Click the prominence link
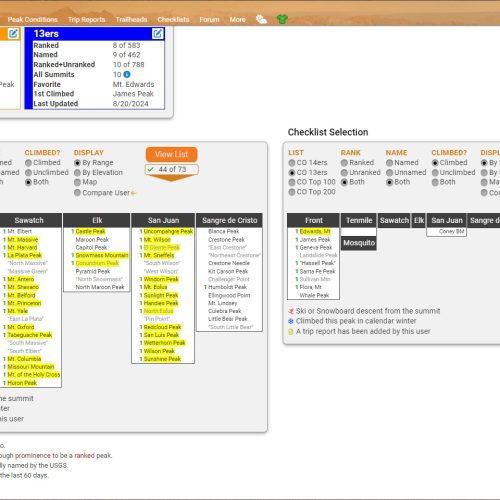500x500 pixels. [33, 455]
